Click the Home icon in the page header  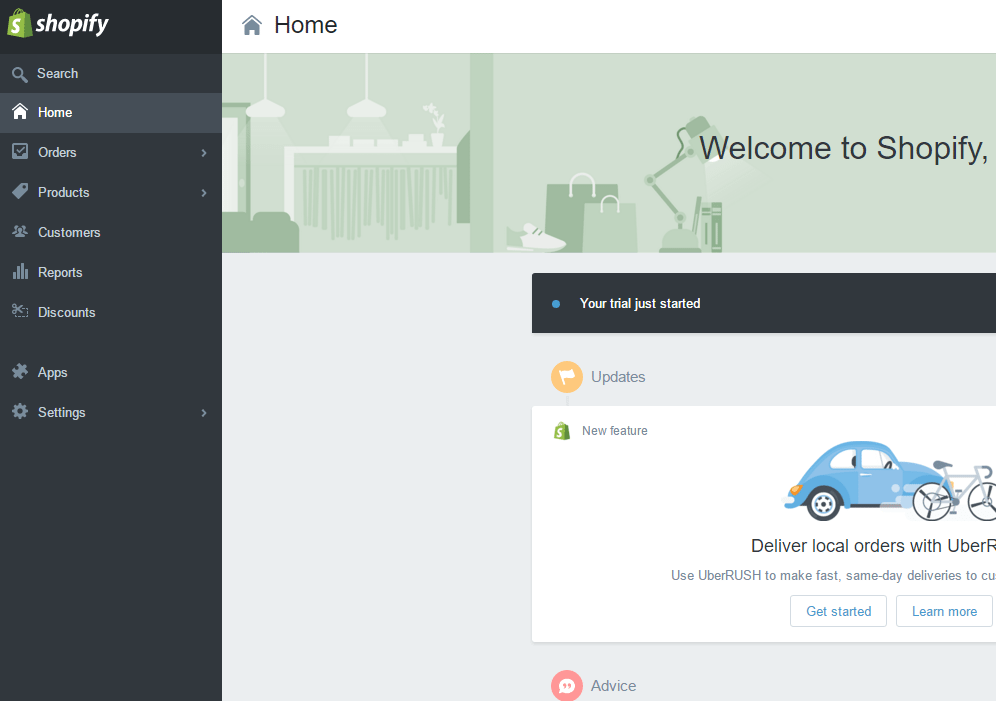tap(252, 25)
